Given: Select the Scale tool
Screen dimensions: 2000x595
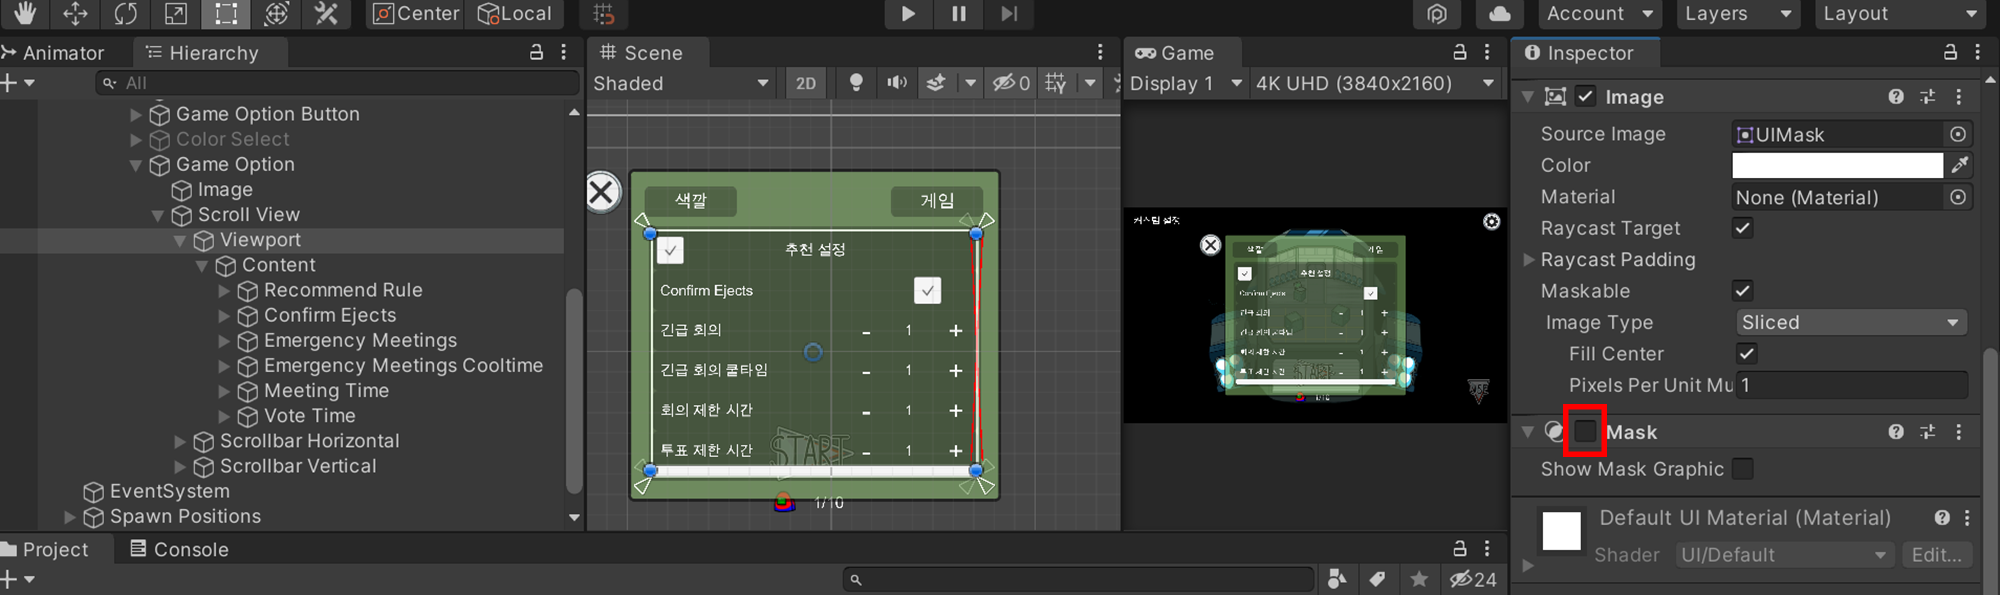Looking at the screenshot, I should 176,13.
